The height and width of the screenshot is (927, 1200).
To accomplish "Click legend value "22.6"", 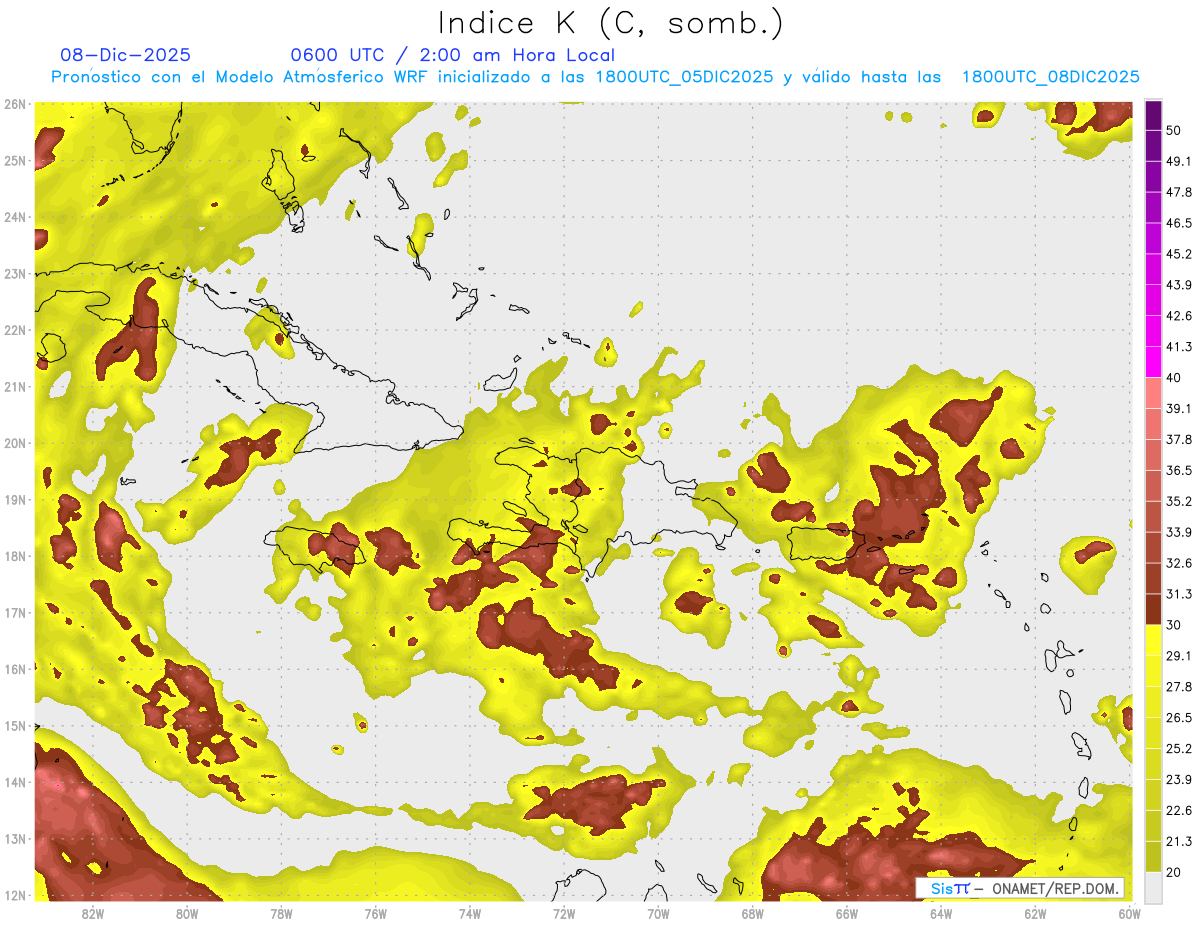I will tap(1178, 811).
